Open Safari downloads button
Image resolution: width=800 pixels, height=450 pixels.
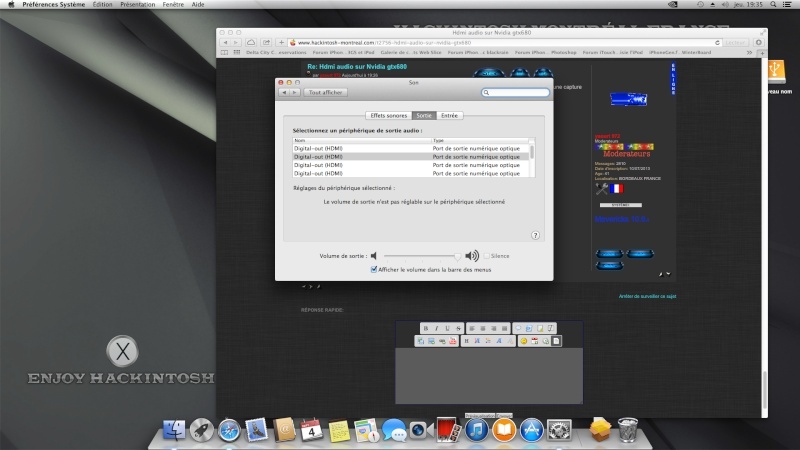point(759,42)
